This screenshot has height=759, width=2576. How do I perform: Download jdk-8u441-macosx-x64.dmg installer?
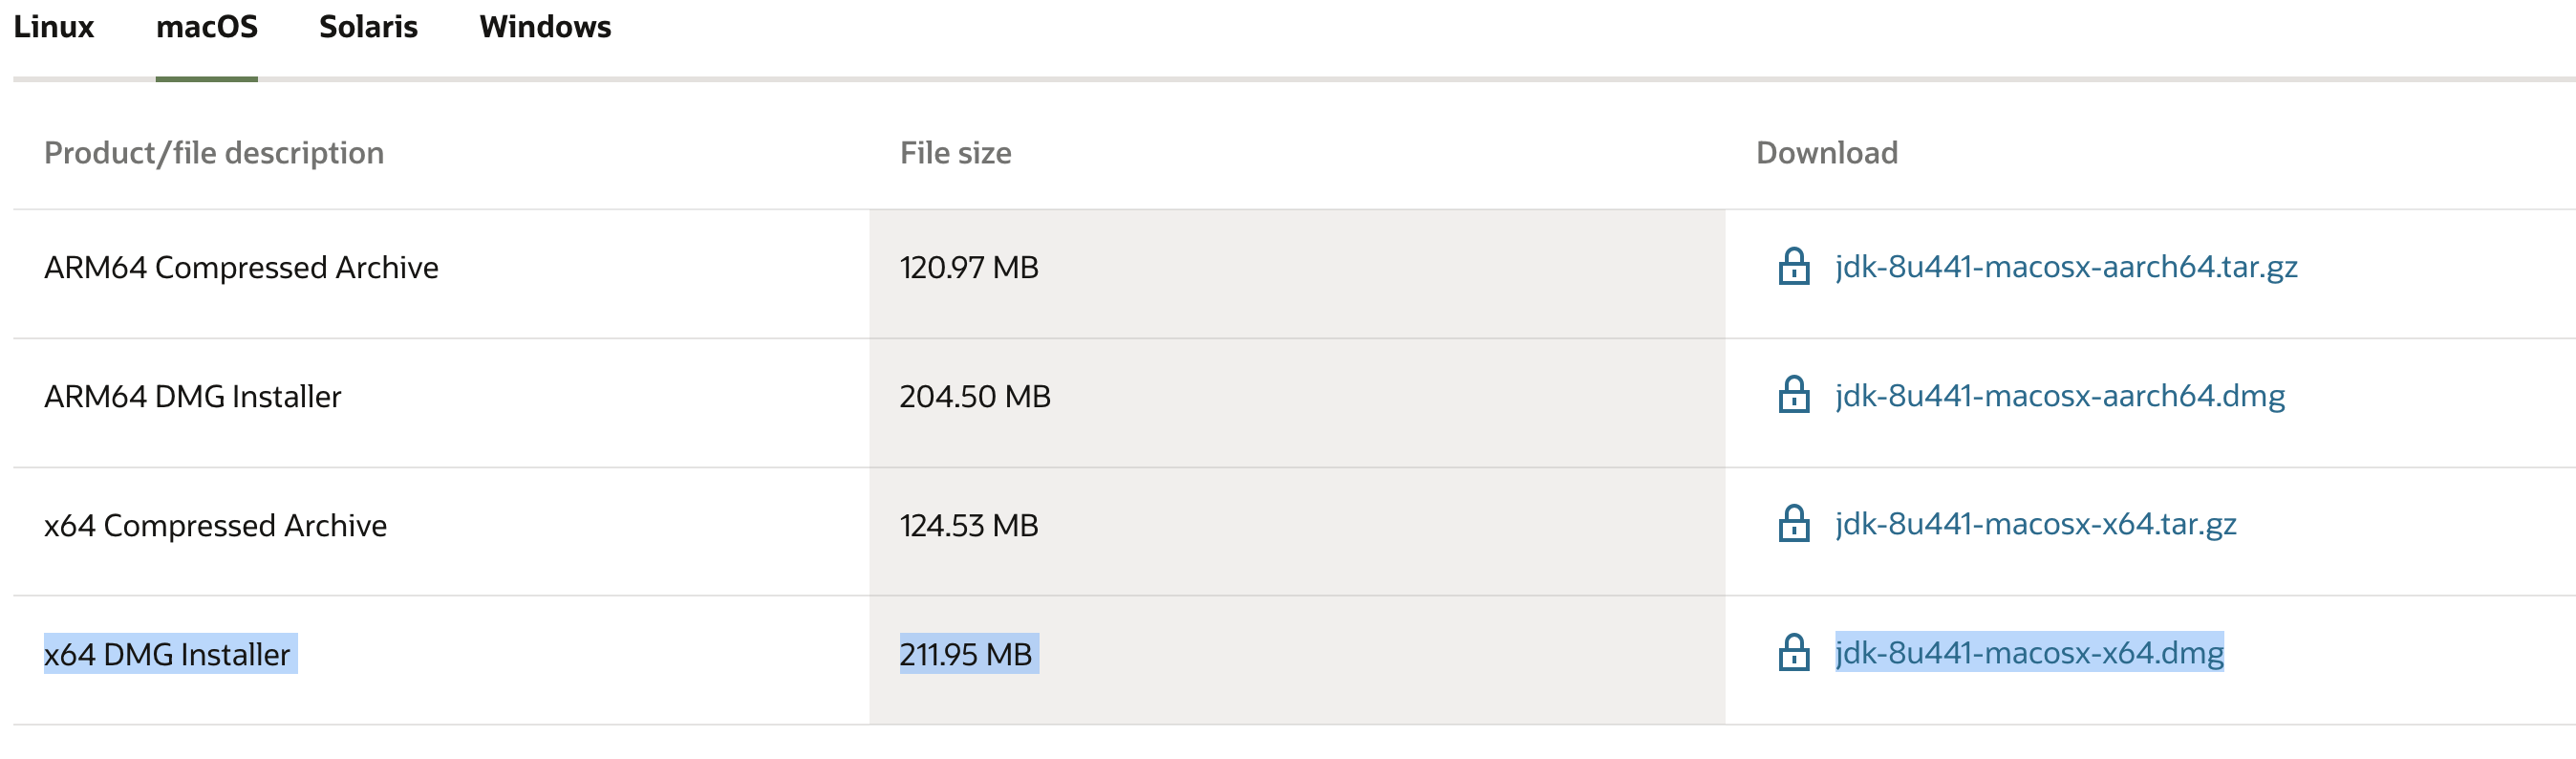click(x=2028, y=653)
